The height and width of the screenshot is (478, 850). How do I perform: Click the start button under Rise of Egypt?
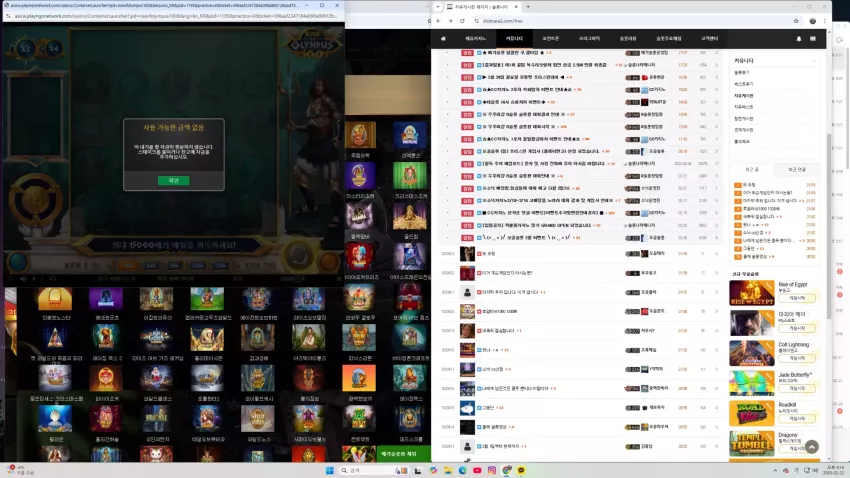(797, 298)
